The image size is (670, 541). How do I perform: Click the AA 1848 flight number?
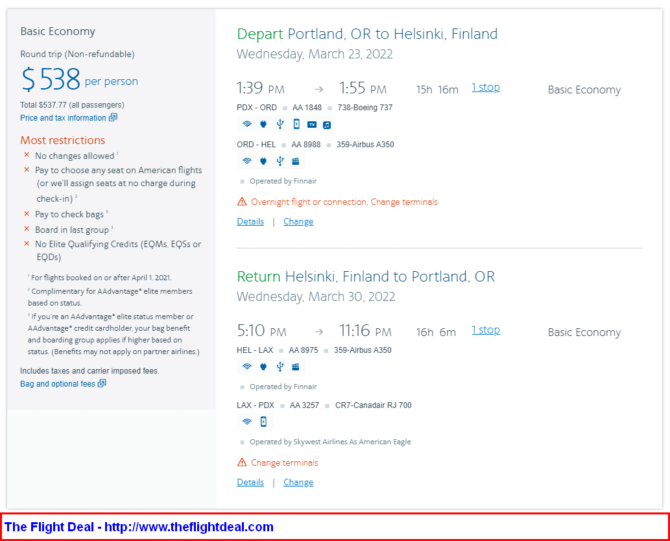pyautogui.click(x=307, y=108)
